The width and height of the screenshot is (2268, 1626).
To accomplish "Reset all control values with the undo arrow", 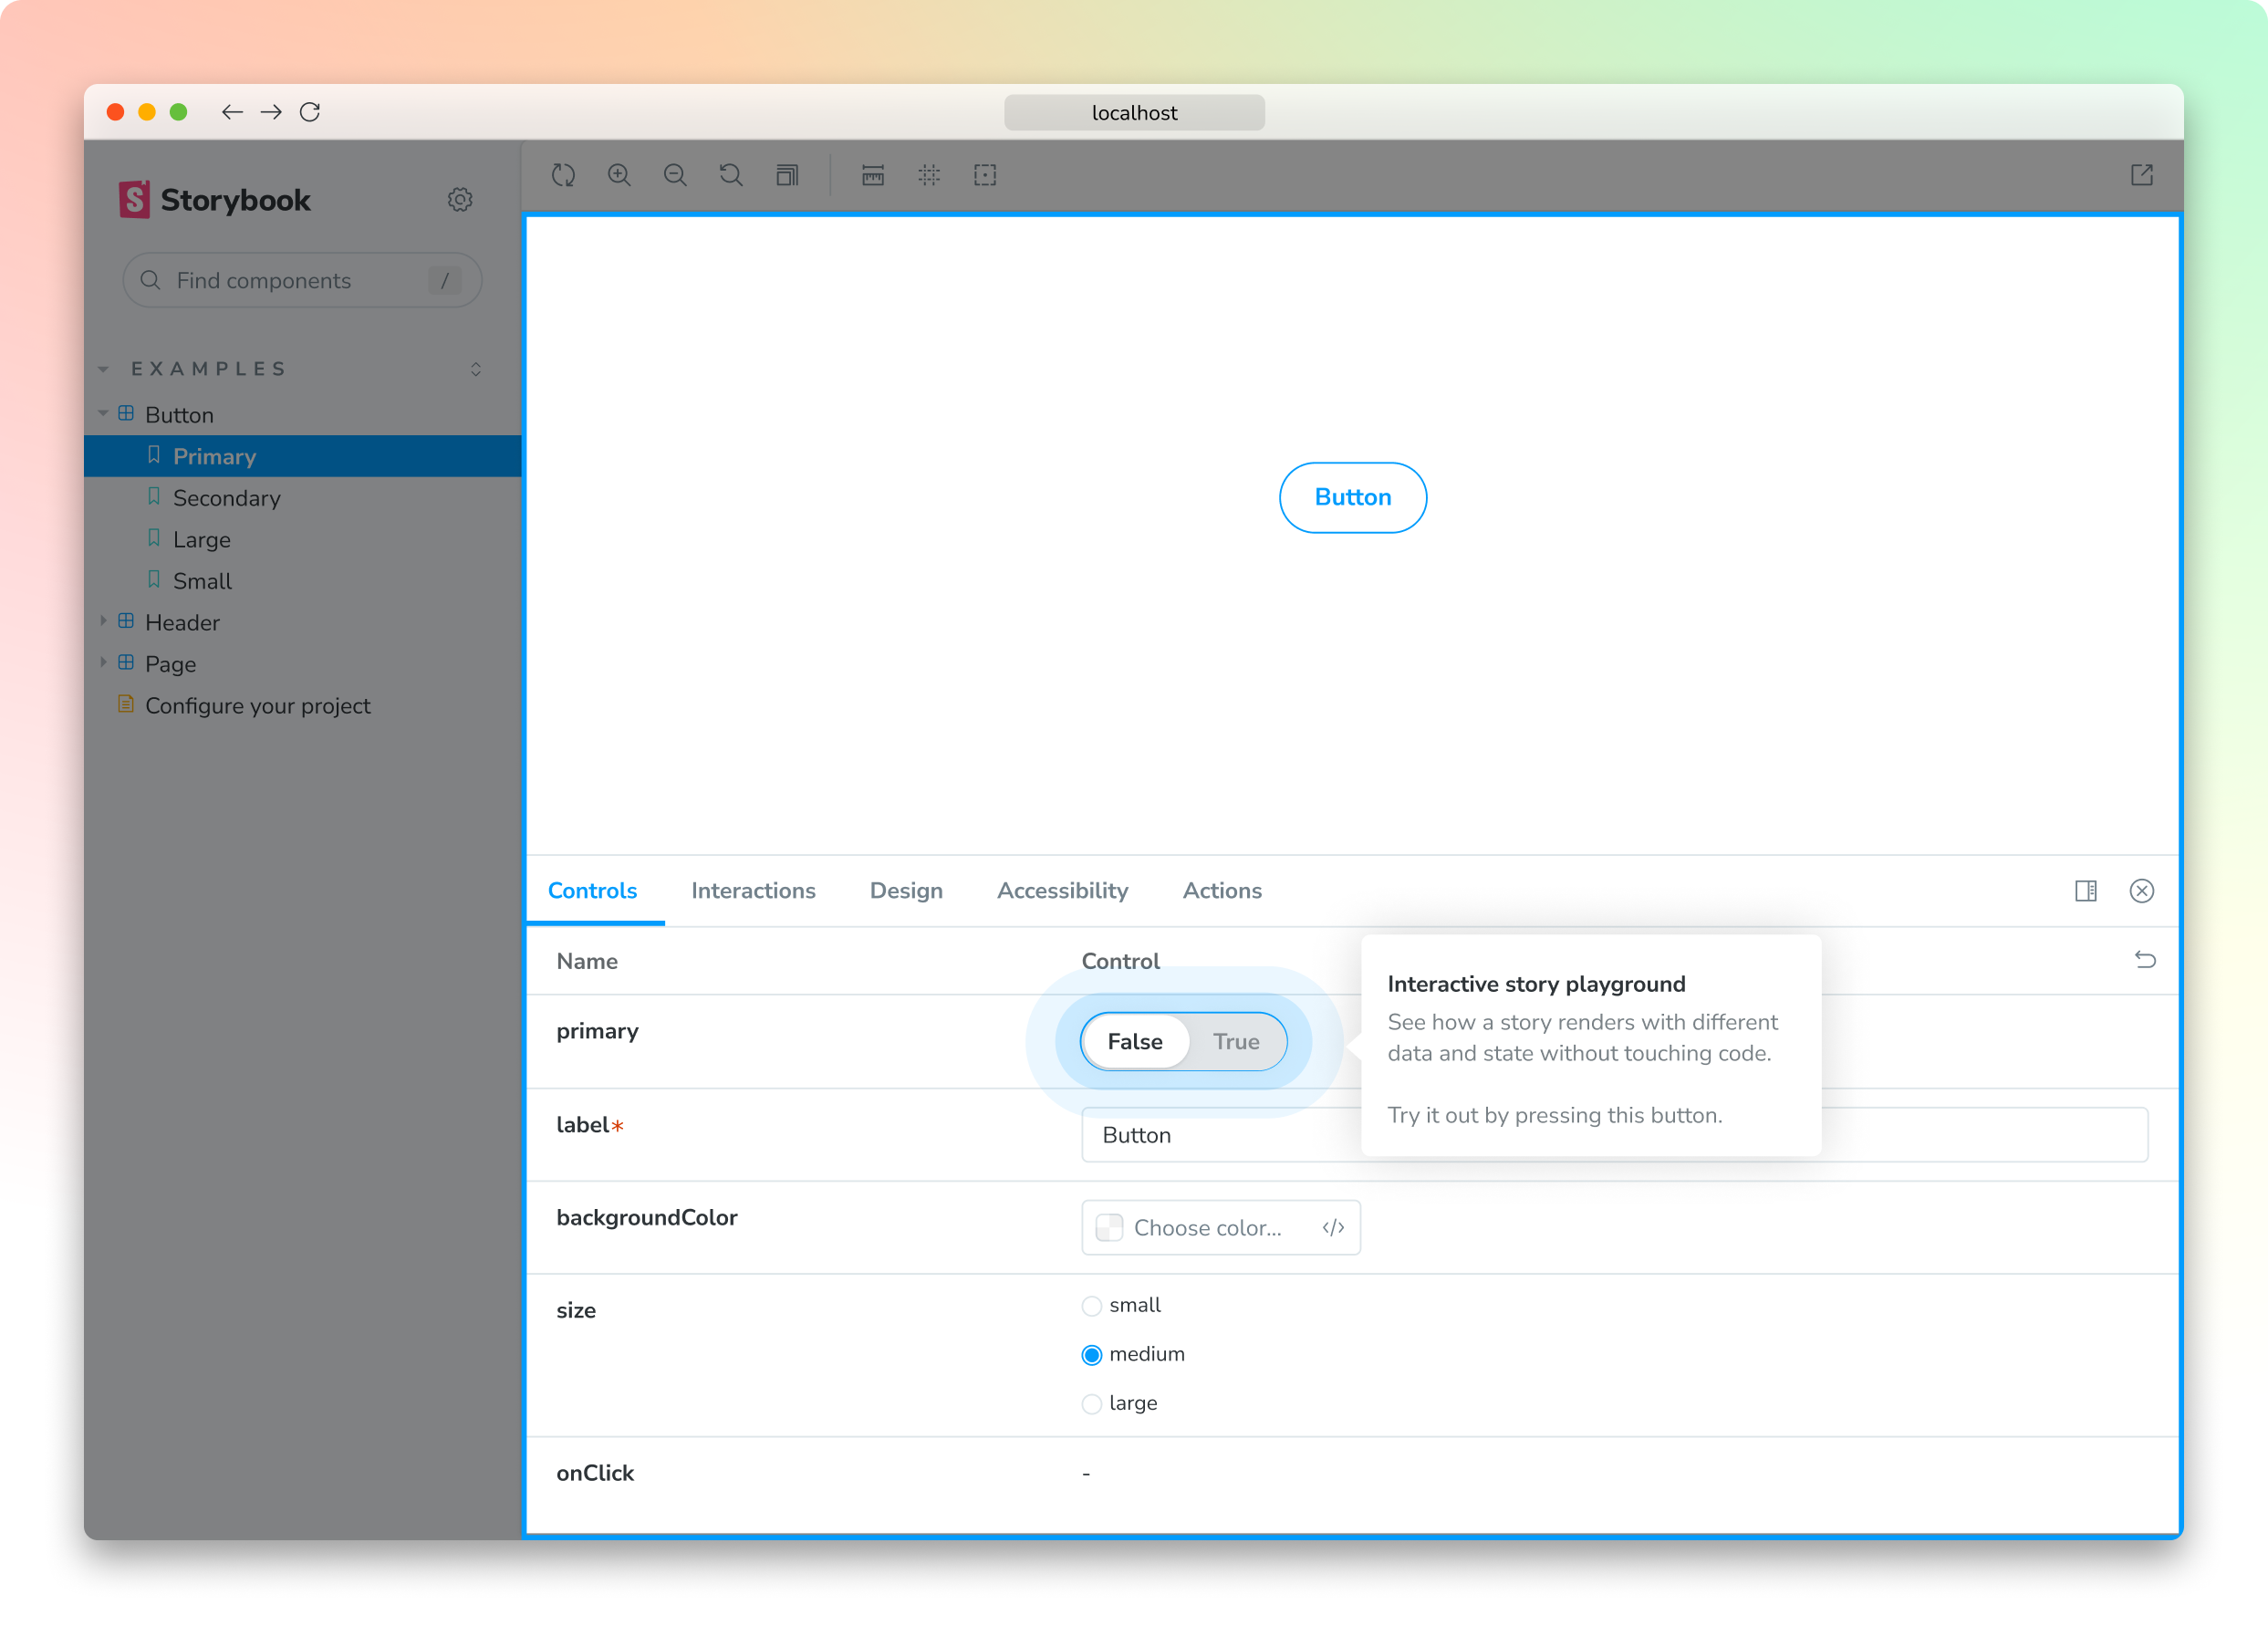I will point(2145,961).
